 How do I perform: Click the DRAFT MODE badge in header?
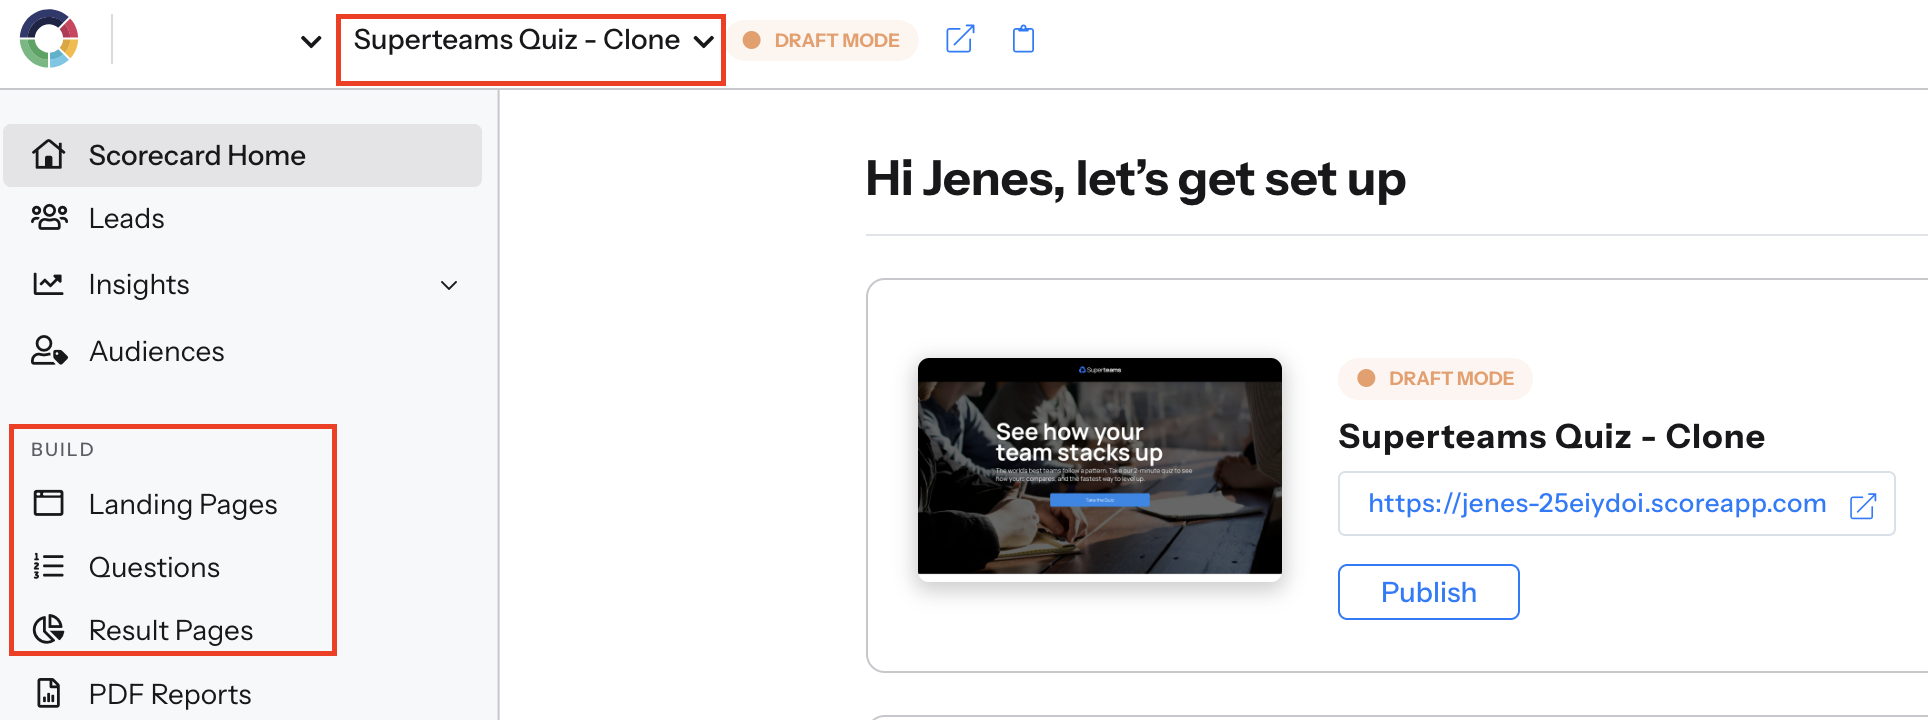822,40
